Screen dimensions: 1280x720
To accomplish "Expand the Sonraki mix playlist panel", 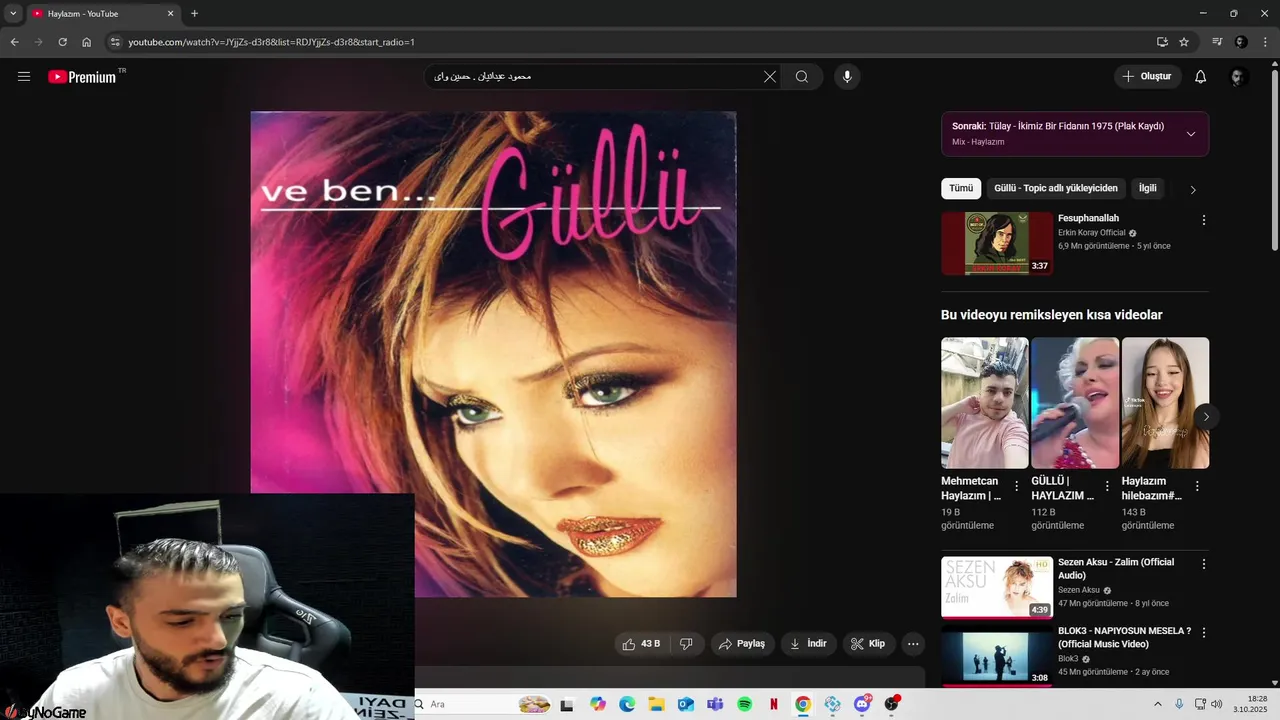I will tap(1191, 134).
